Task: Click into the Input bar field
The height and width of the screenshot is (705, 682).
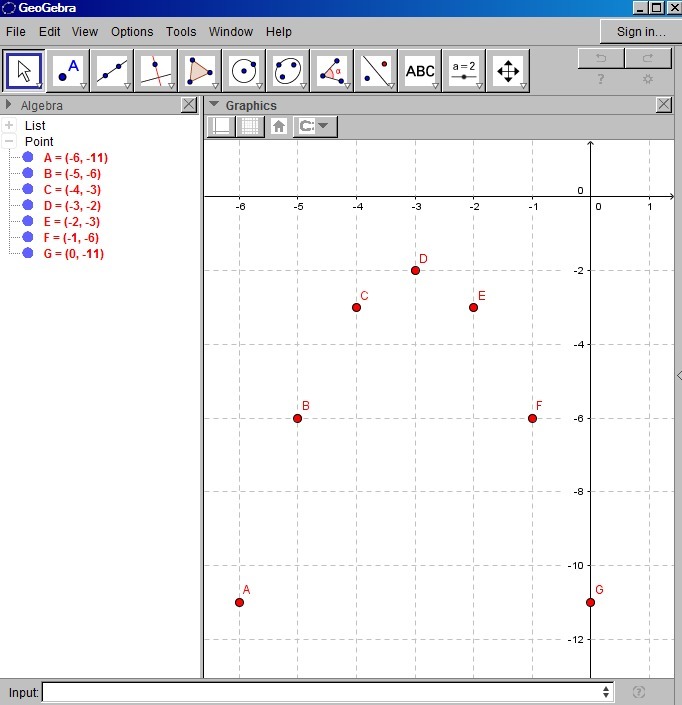Action: pos(322,692)
